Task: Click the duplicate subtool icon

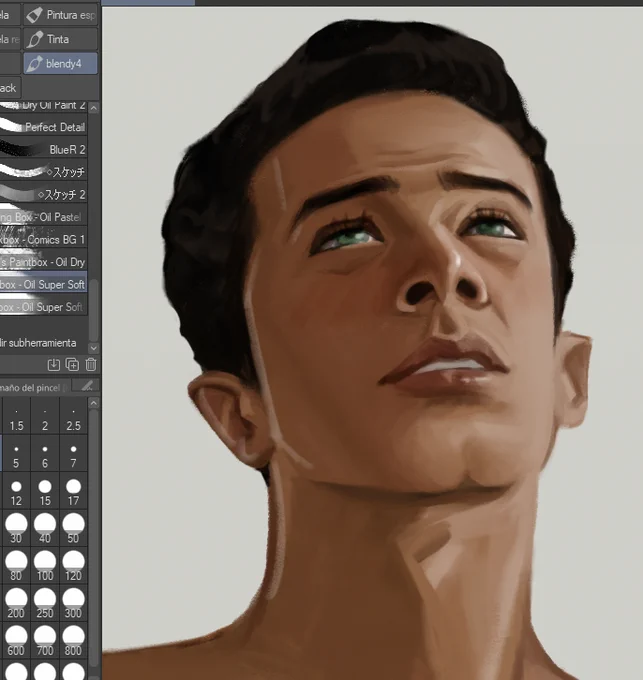Action: tap(72, 365)
